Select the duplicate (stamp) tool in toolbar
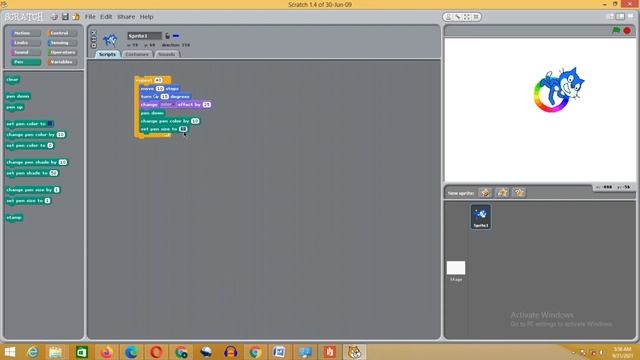Screen dimensions: 640x360 click(x=449, y=17)
